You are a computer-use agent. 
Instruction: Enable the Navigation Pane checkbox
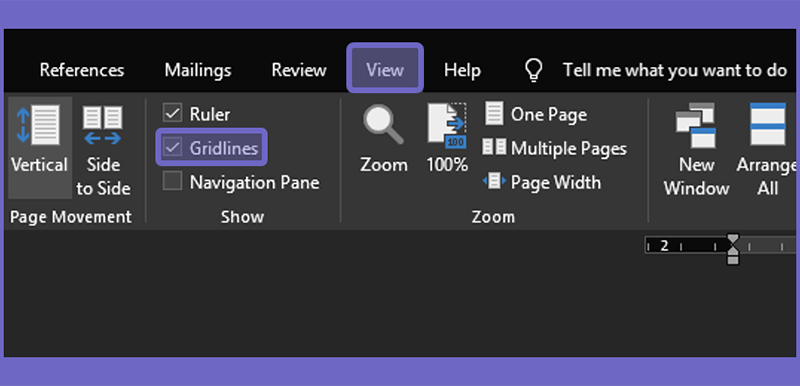point(172,181)
